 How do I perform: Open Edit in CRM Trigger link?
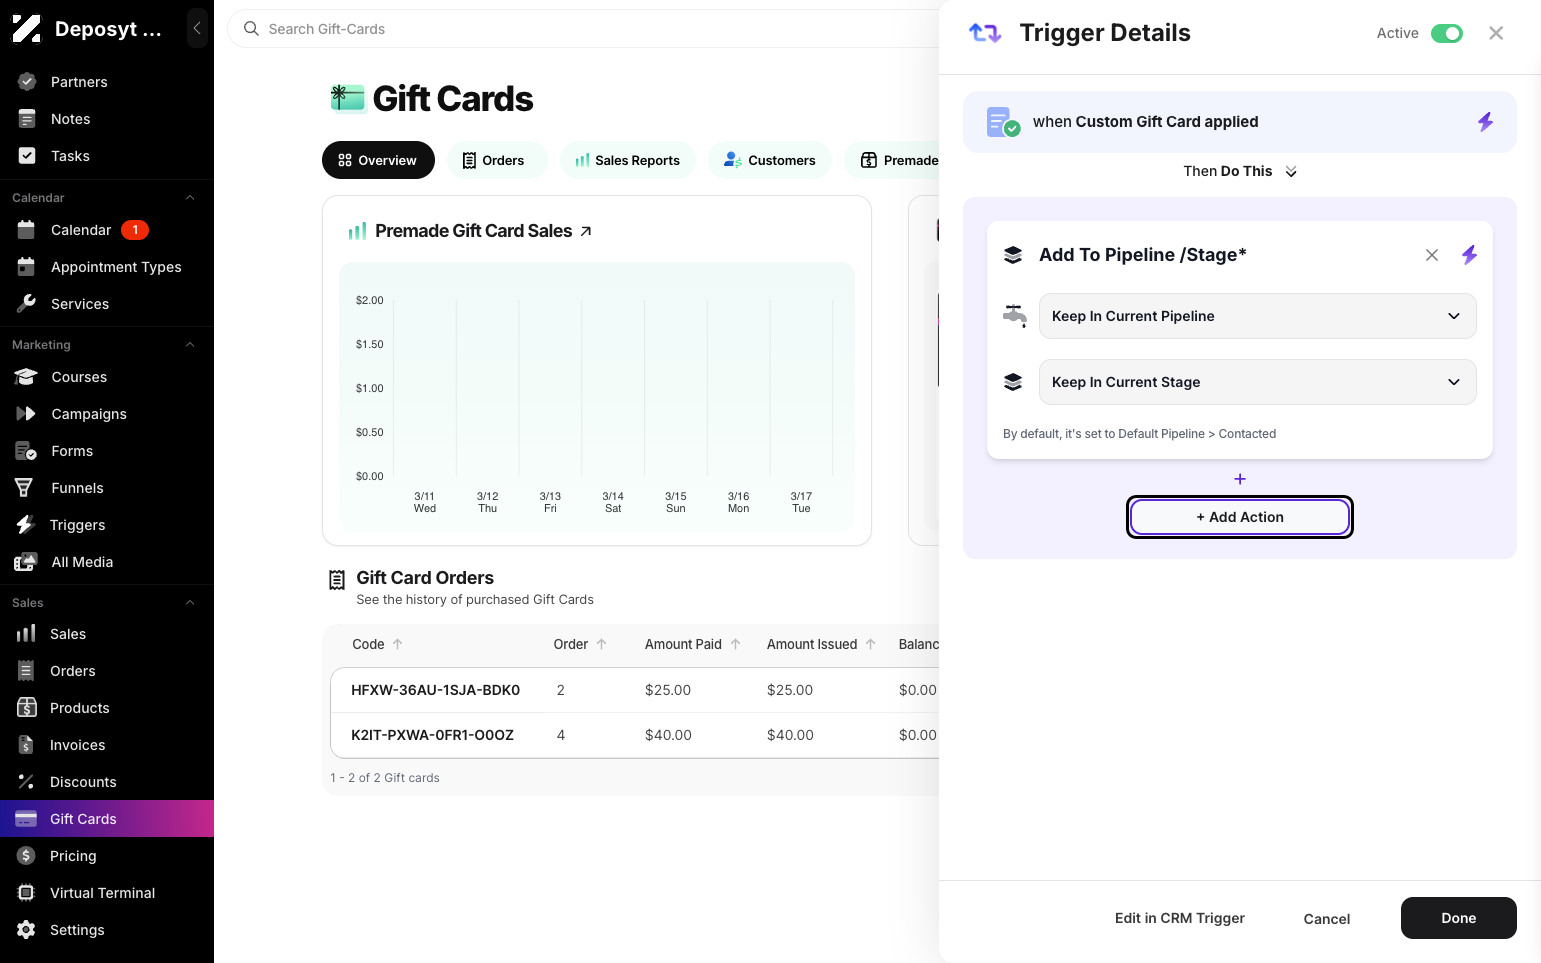click(x=1180, y=918)
